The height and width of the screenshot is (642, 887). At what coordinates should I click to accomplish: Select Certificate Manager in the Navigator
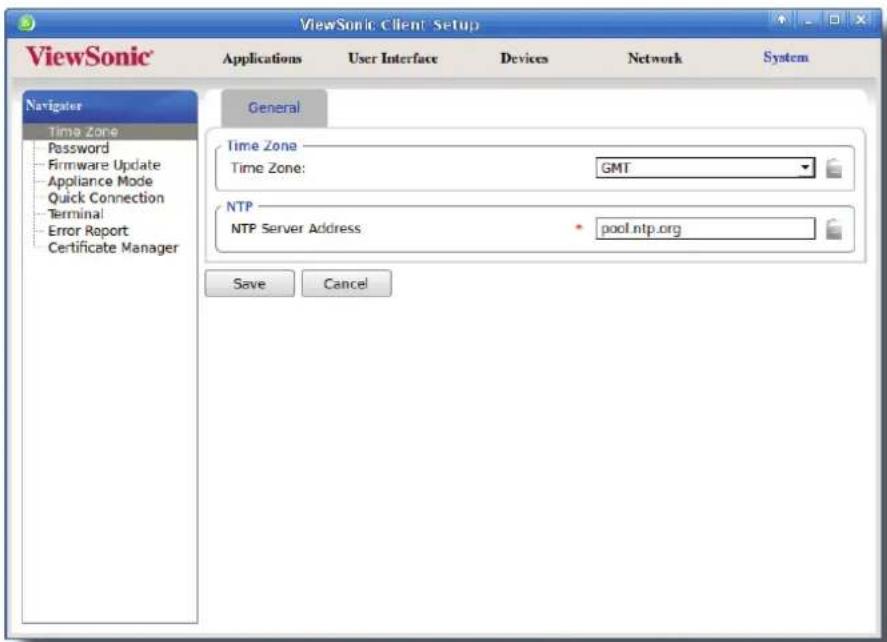pyautogui.click(x=113, y=248)
